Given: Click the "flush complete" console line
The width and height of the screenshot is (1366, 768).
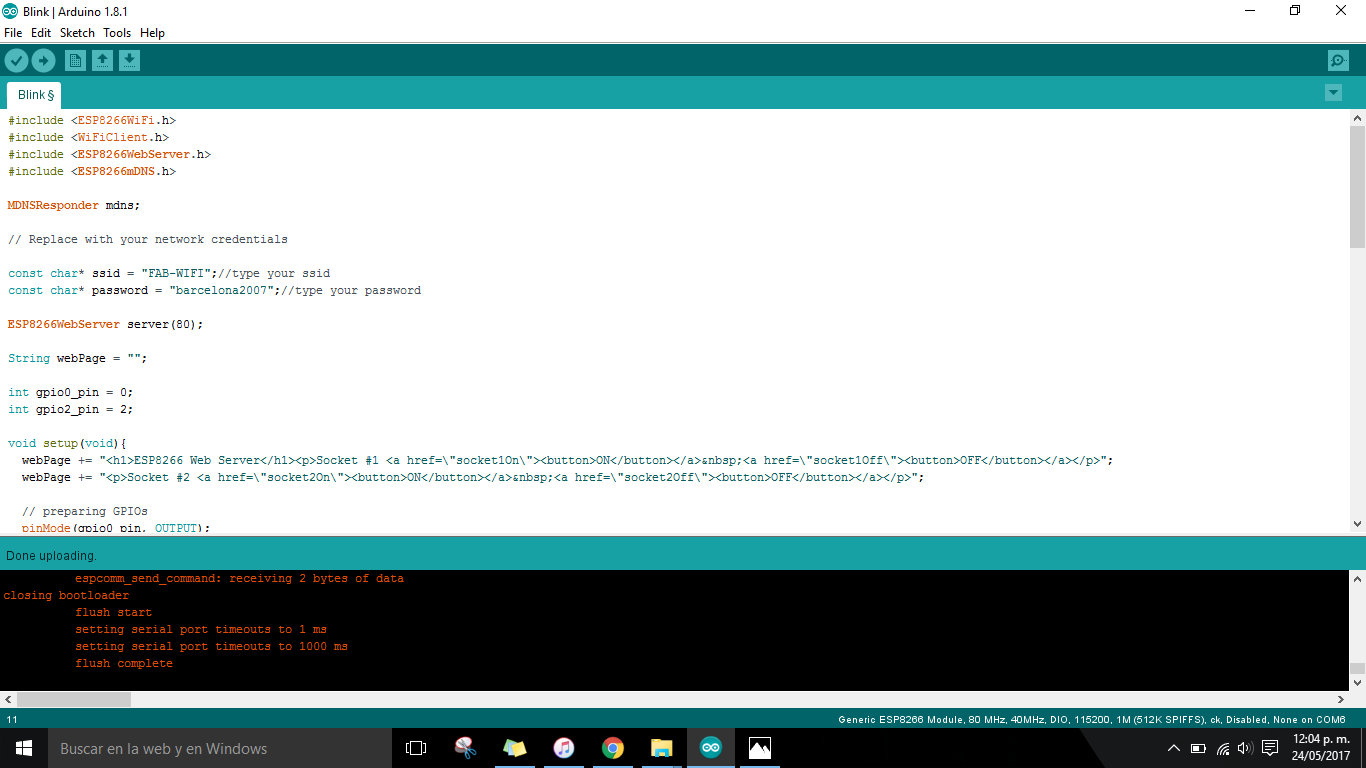Looking at the screenshot, I should point(124,663).
